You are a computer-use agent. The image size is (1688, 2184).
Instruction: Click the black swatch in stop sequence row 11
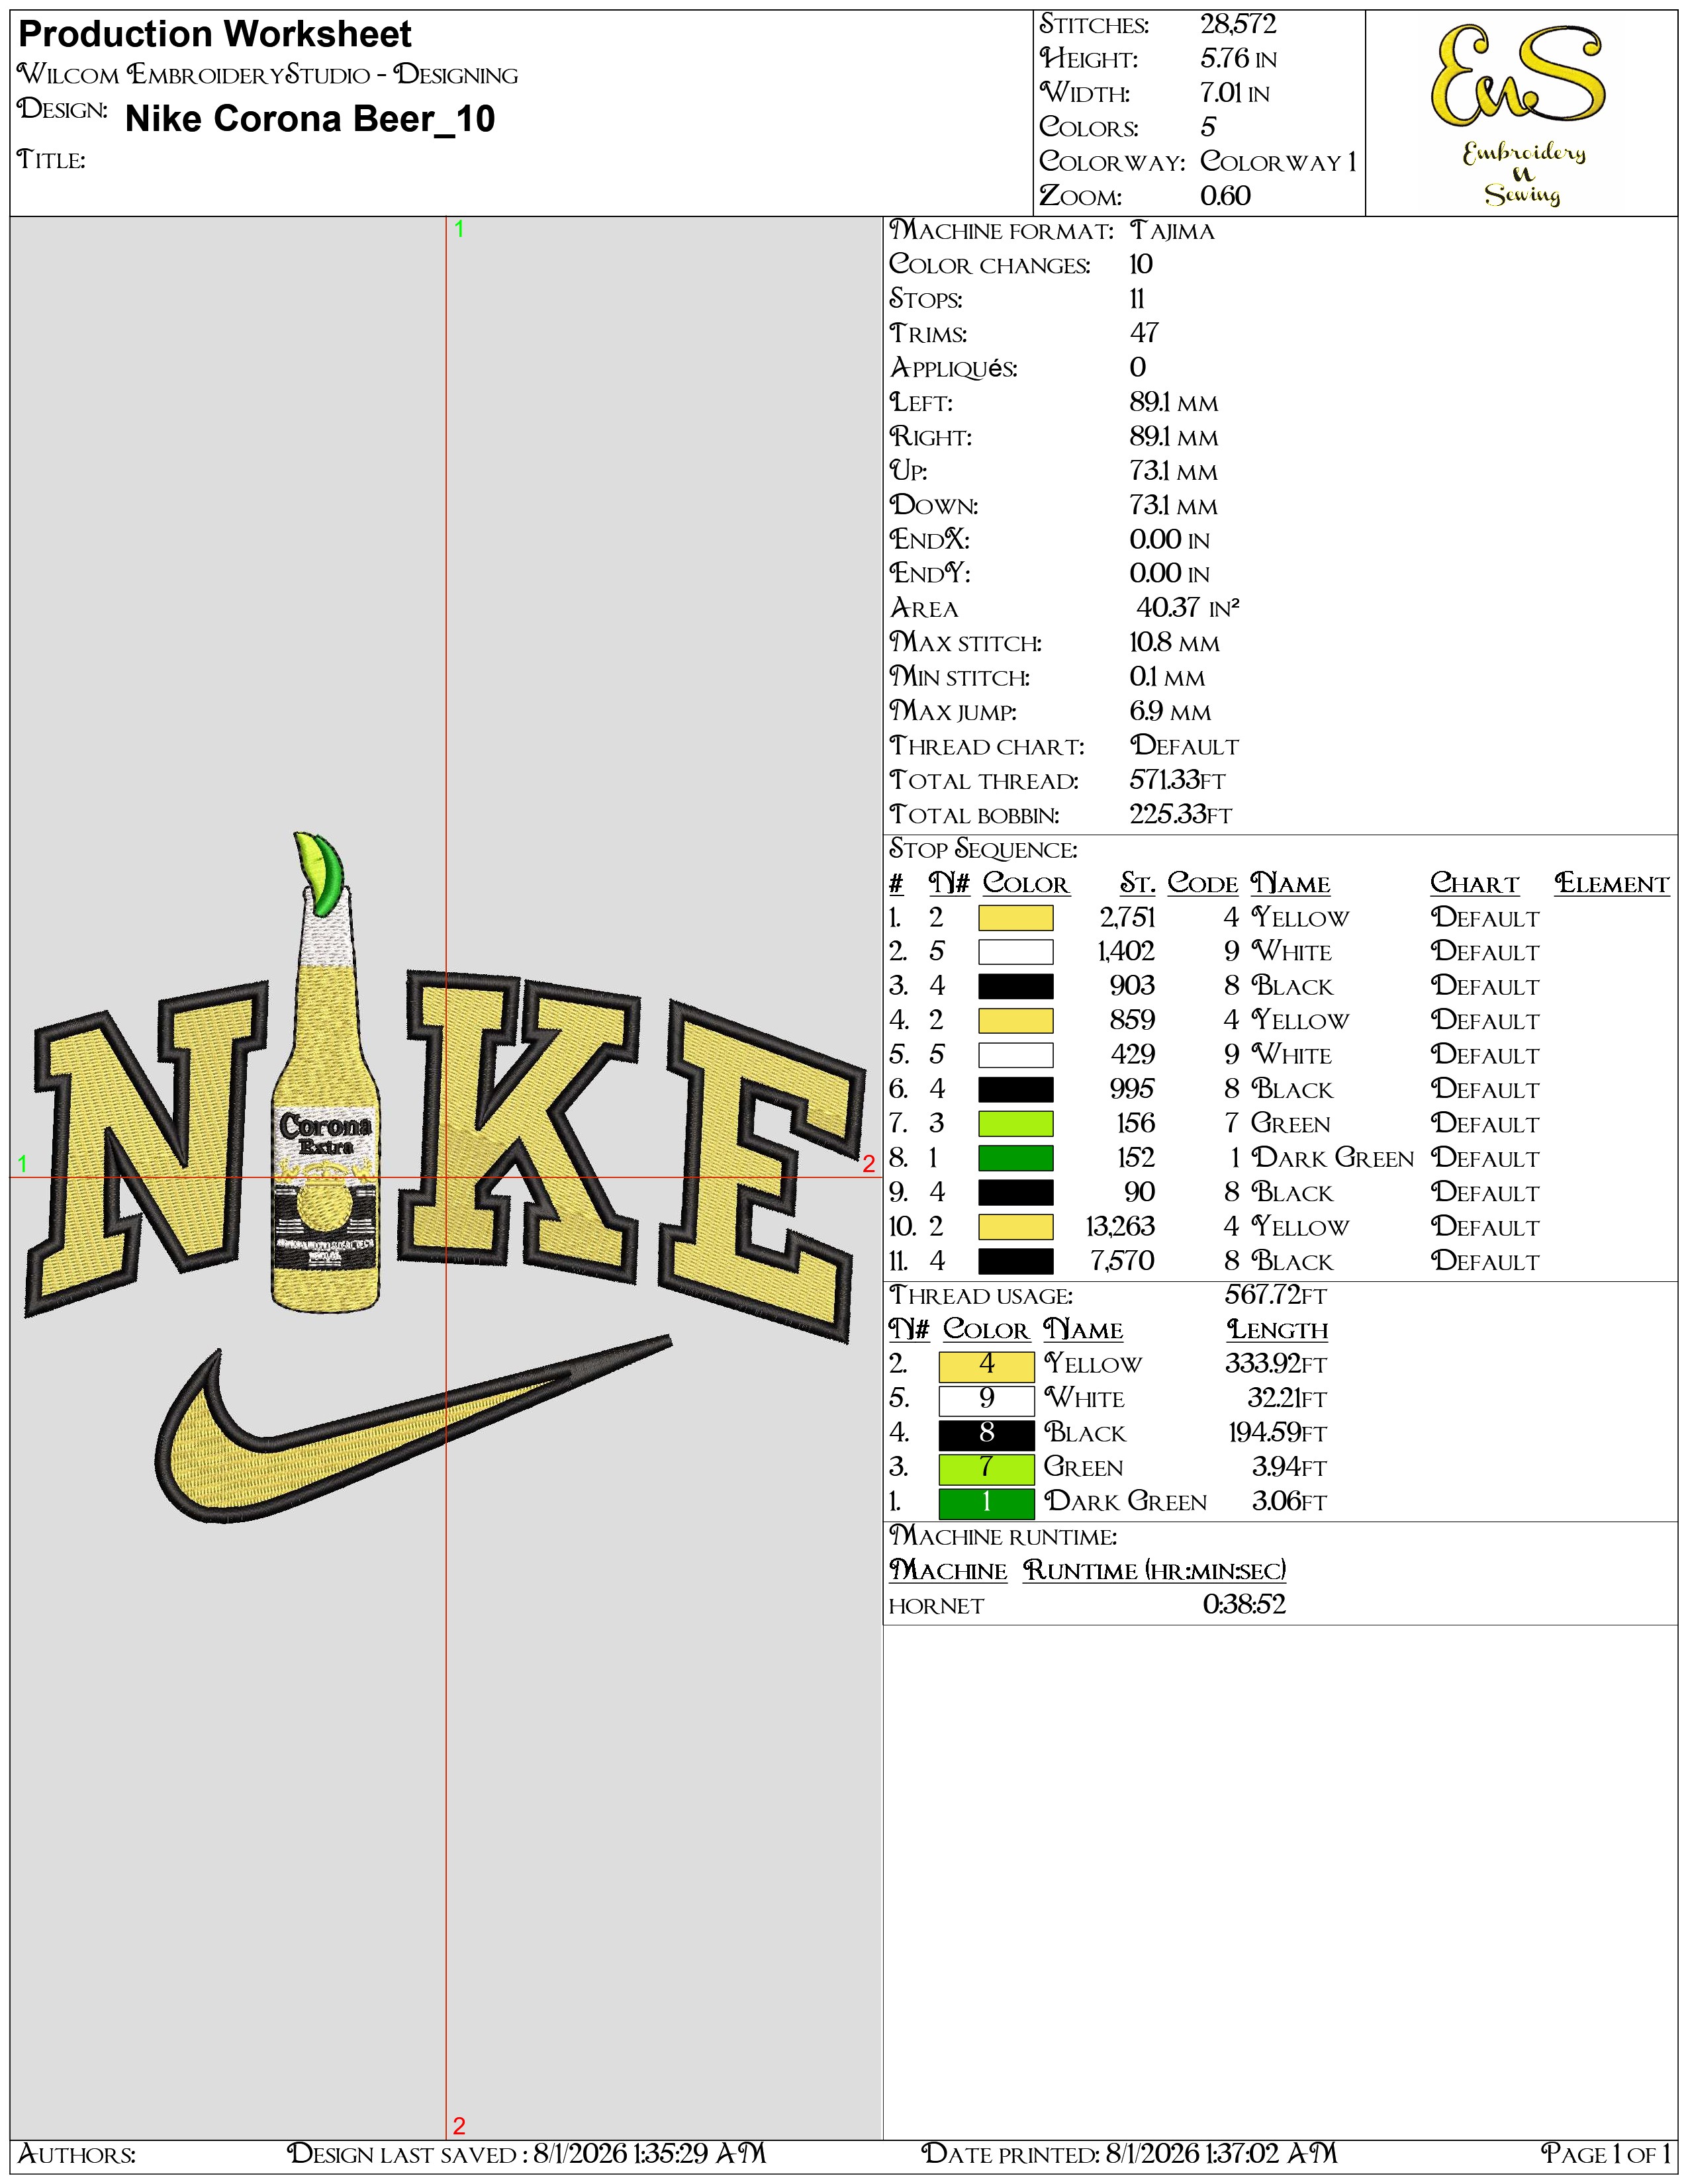pos(1015,1260)
